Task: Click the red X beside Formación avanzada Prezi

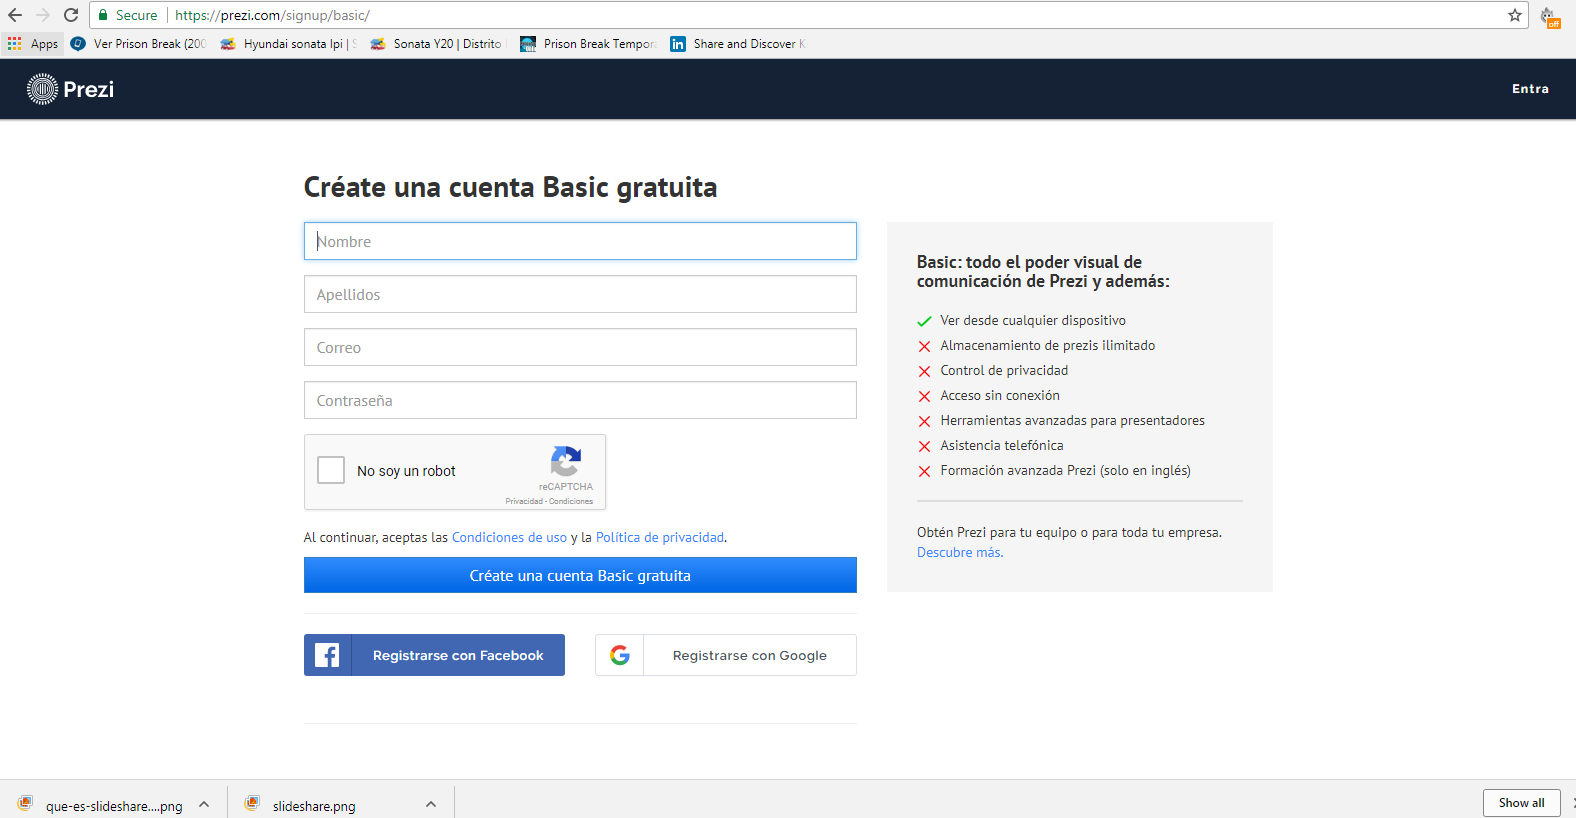Action: point(924,471)
